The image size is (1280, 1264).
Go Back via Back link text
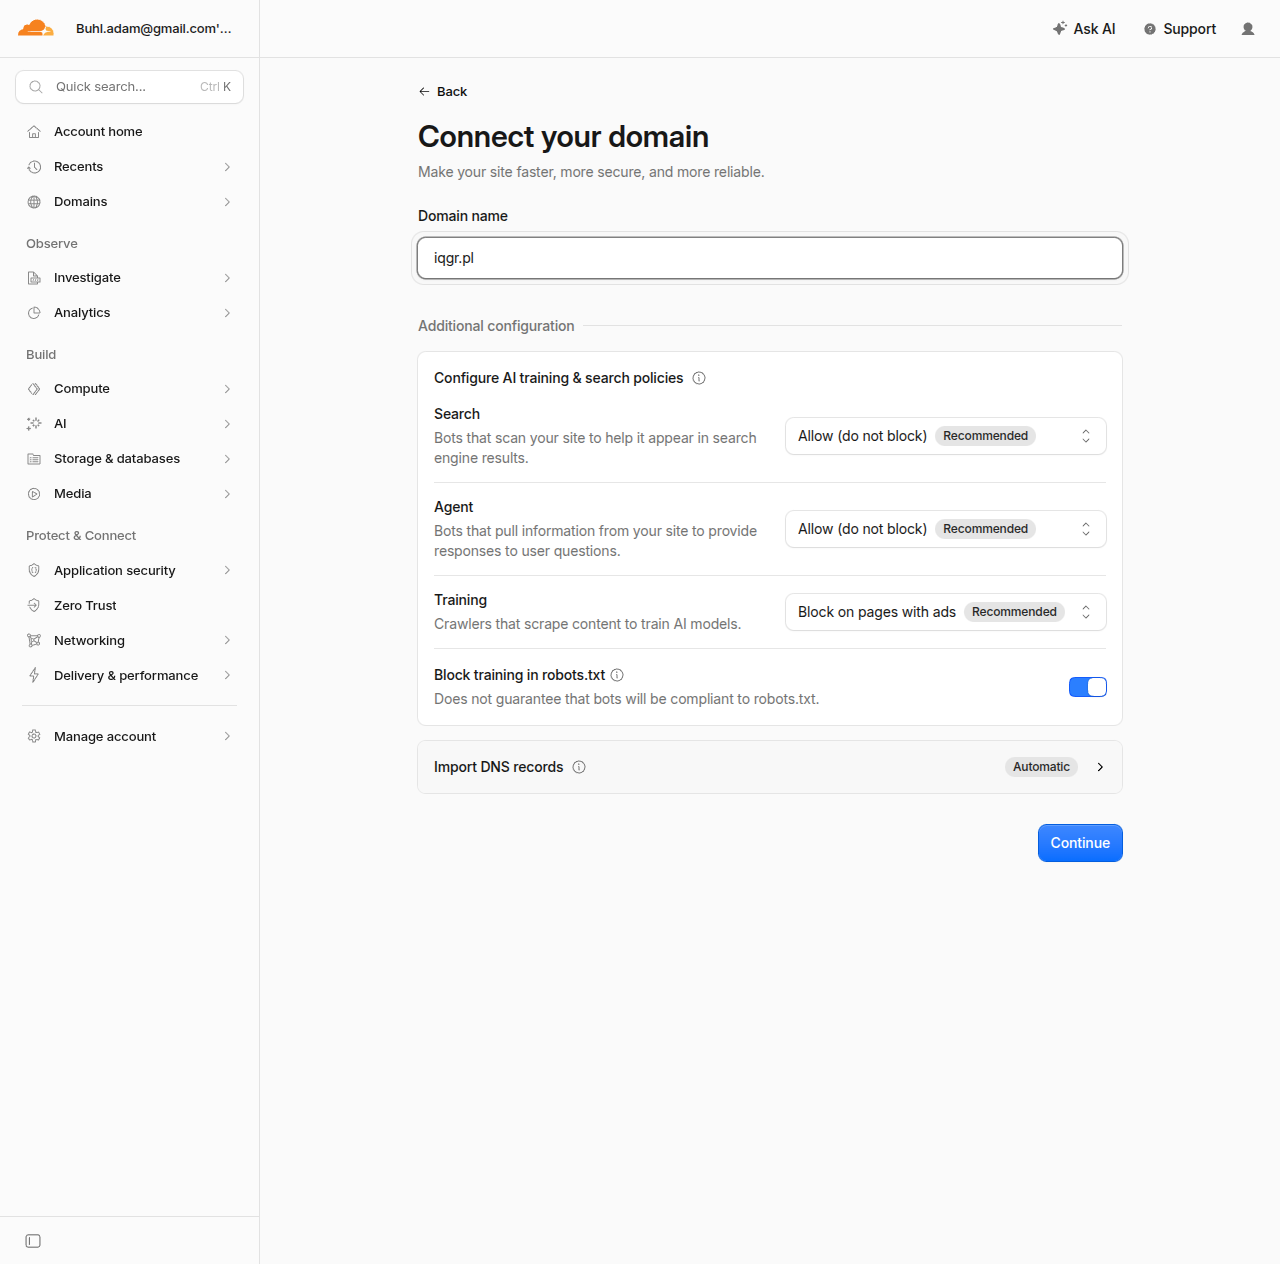(x=452, y=92)
